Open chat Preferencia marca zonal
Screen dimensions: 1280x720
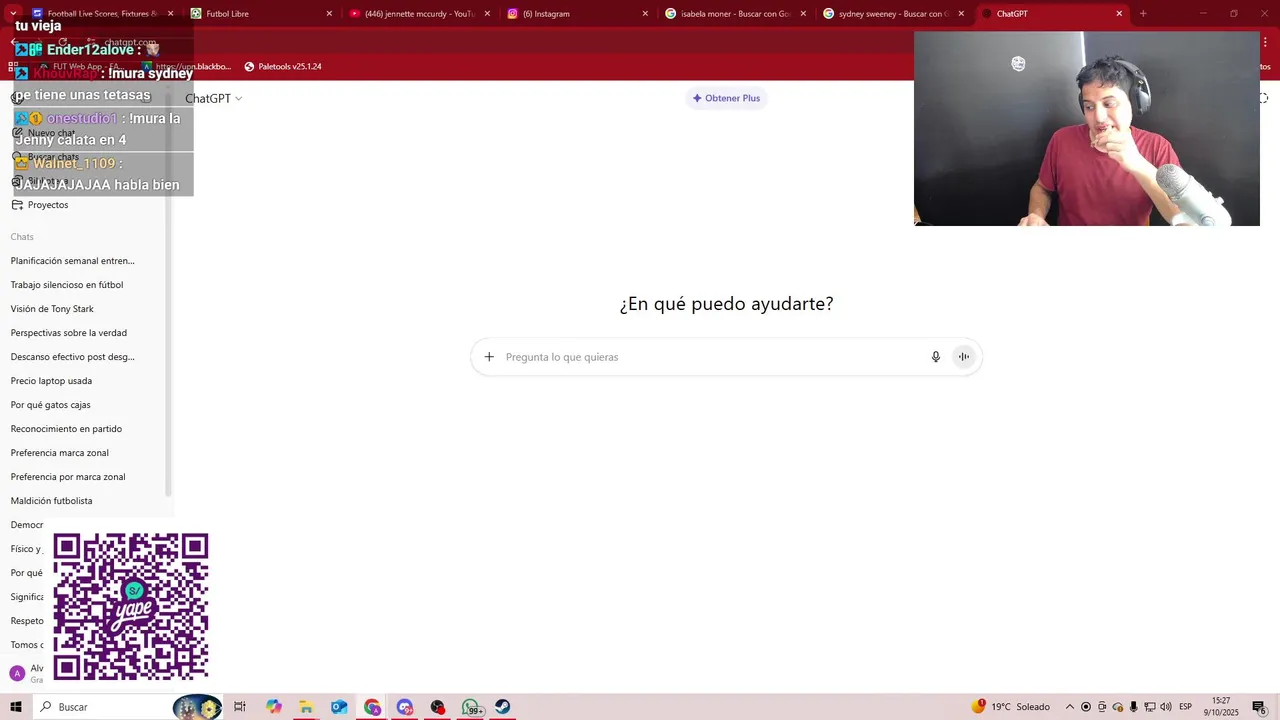pyautogui.click(x=60, y=453)
